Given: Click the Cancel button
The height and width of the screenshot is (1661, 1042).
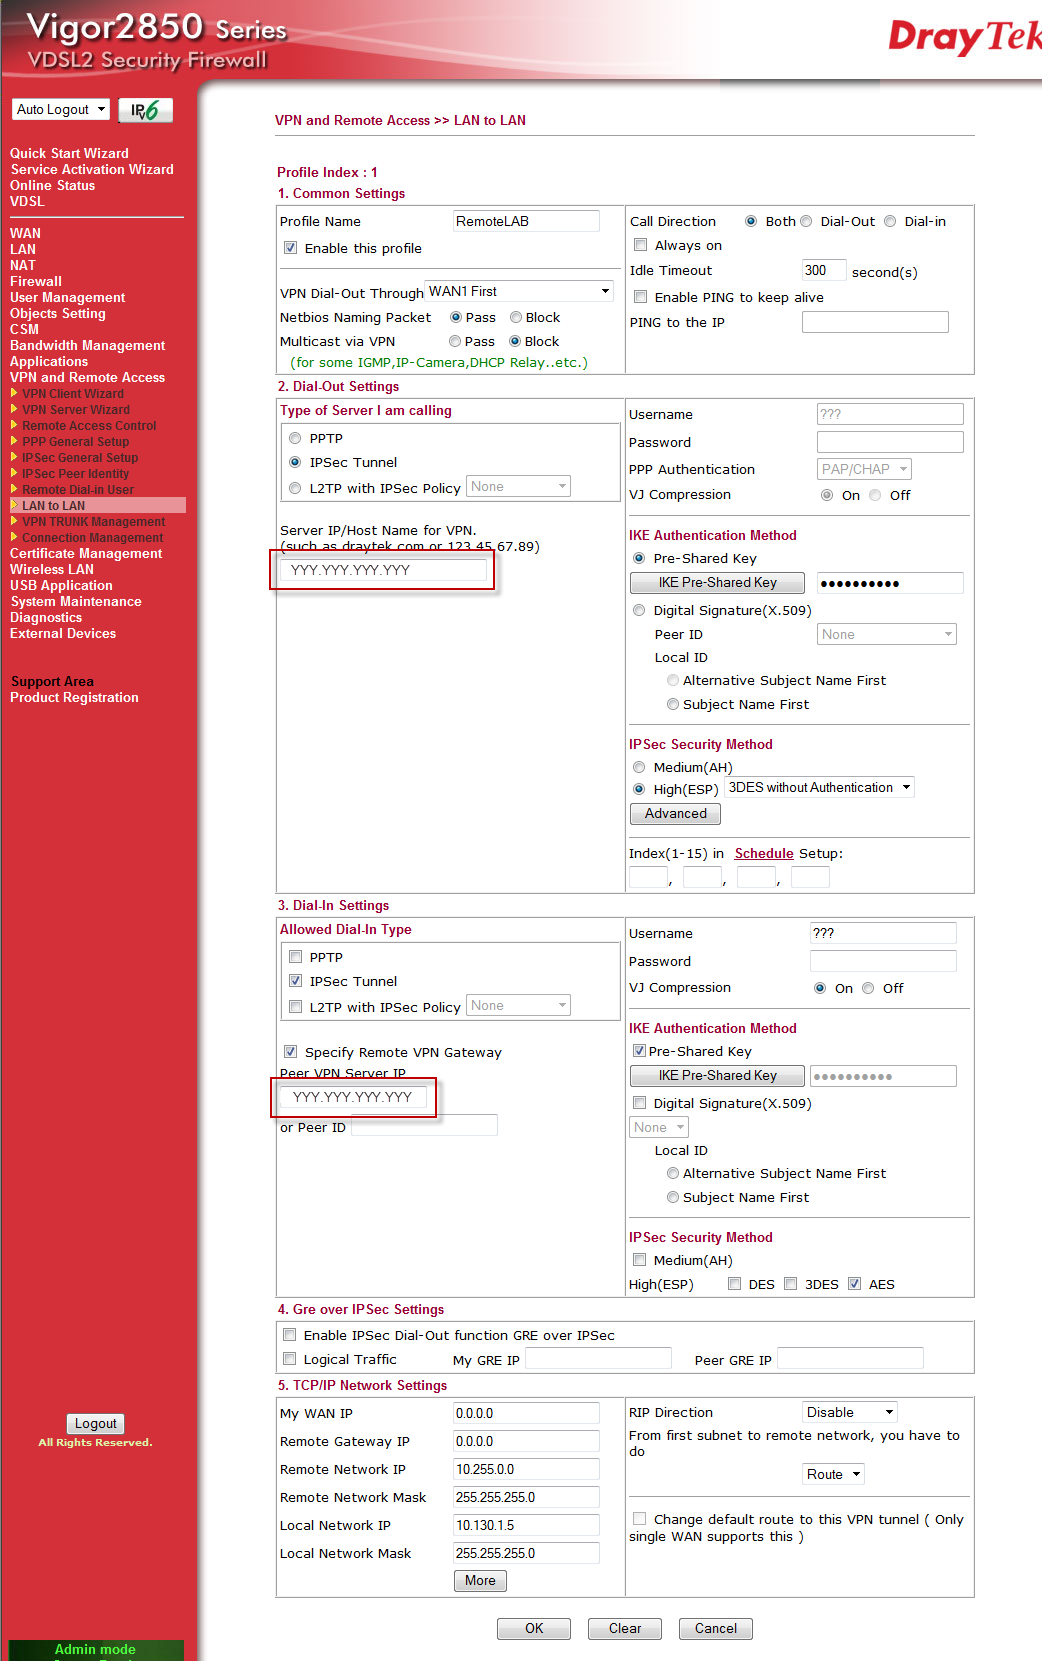Looking at the screenshot, I should coord(716,1628).
